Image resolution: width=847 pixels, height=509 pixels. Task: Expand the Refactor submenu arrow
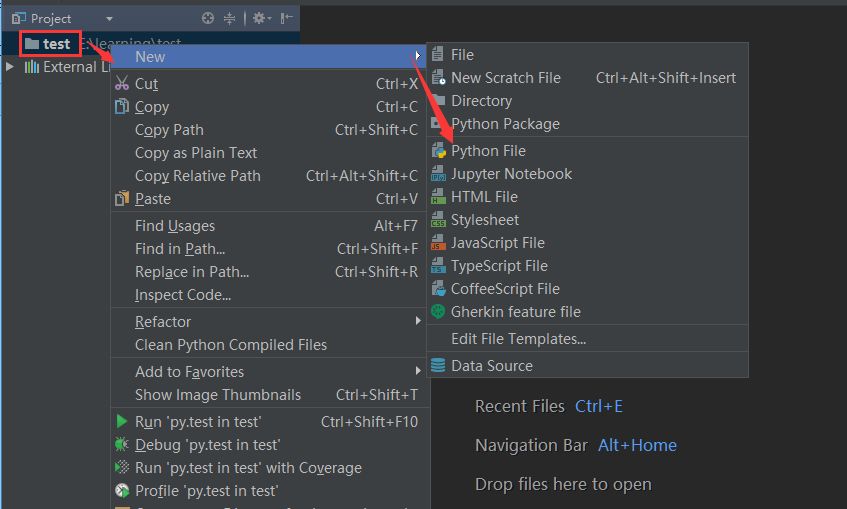(x=418, y=321)
